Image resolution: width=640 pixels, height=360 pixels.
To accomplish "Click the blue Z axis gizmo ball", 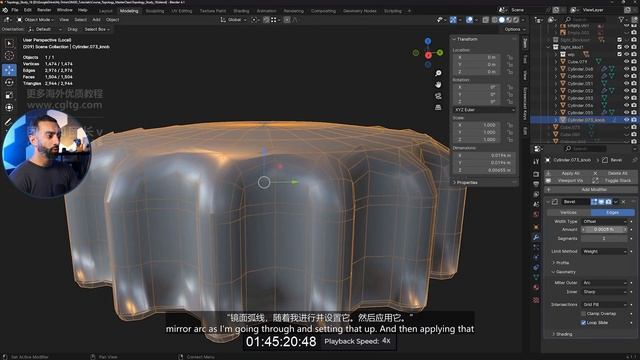I will (x=428, y=41).
